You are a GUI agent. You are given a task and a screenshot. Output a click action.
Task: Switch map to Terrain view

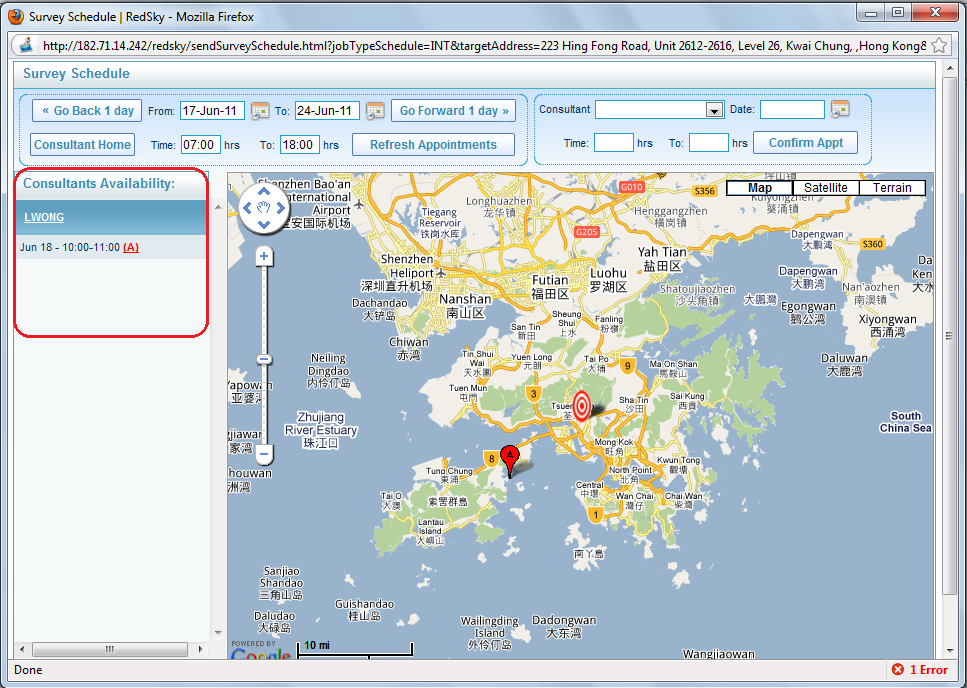[892, 188]
